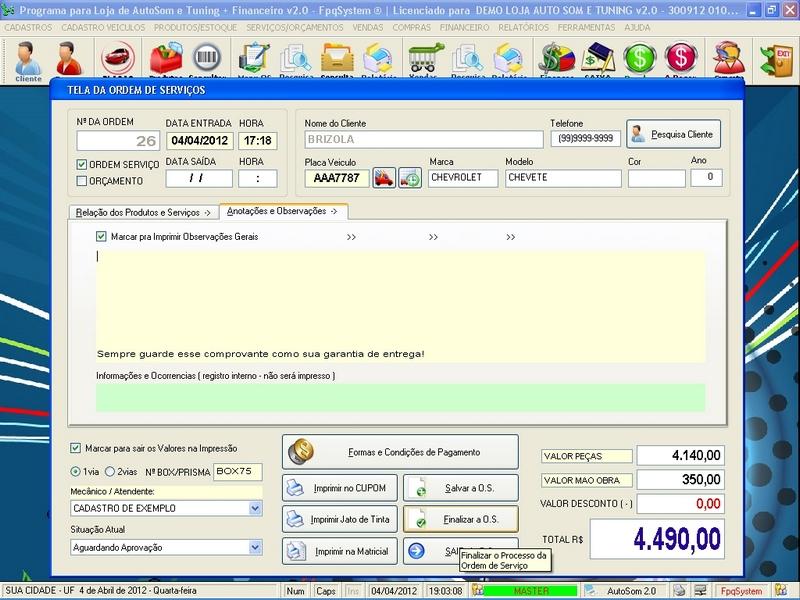Open the red car vehicle toolbar icon

point(118,59)
